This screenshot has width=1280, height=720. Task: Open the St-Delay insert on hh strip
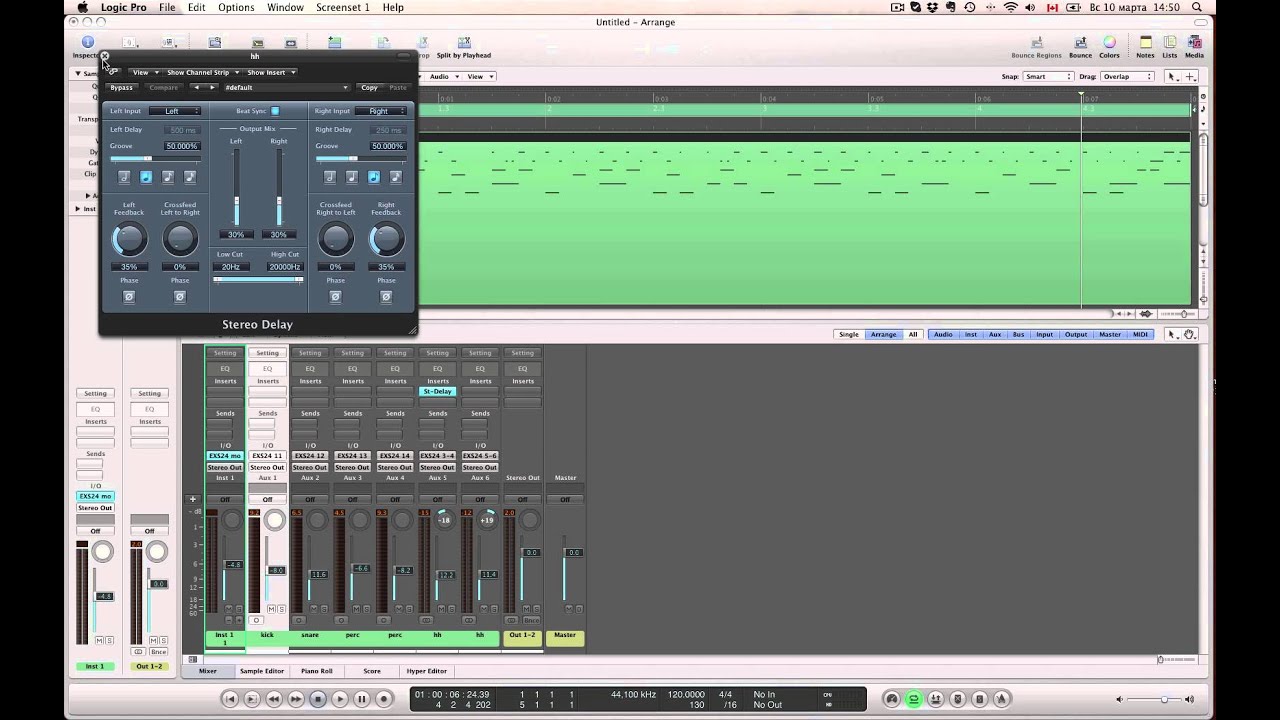438,391
